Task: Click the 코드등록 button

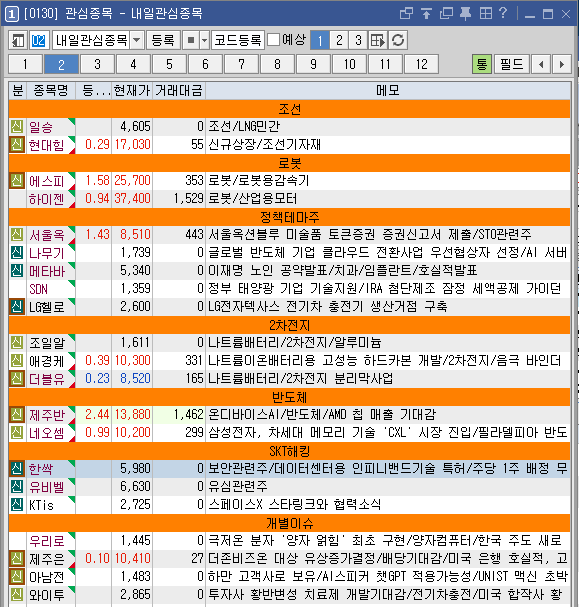Action: [x=238, y=40]
